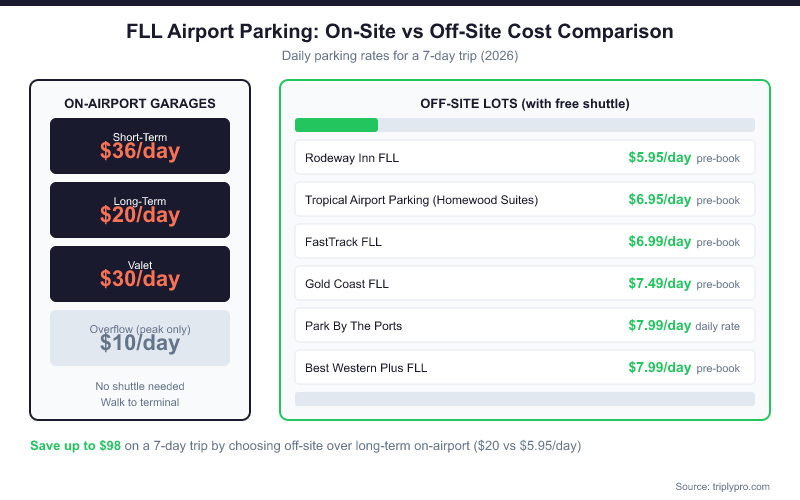Click the $7.49/day Gold Coast price
The width and height of the screenshot is (800, 500).
pyautogui.click(x=659, y=284)
